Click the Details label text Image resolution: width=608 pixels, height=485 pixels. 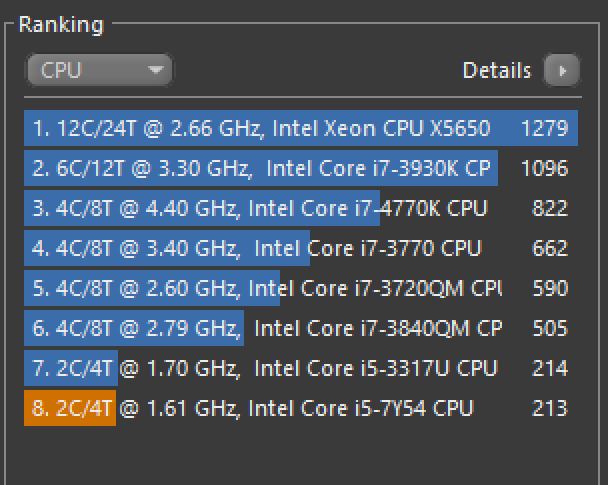(497, 71)
